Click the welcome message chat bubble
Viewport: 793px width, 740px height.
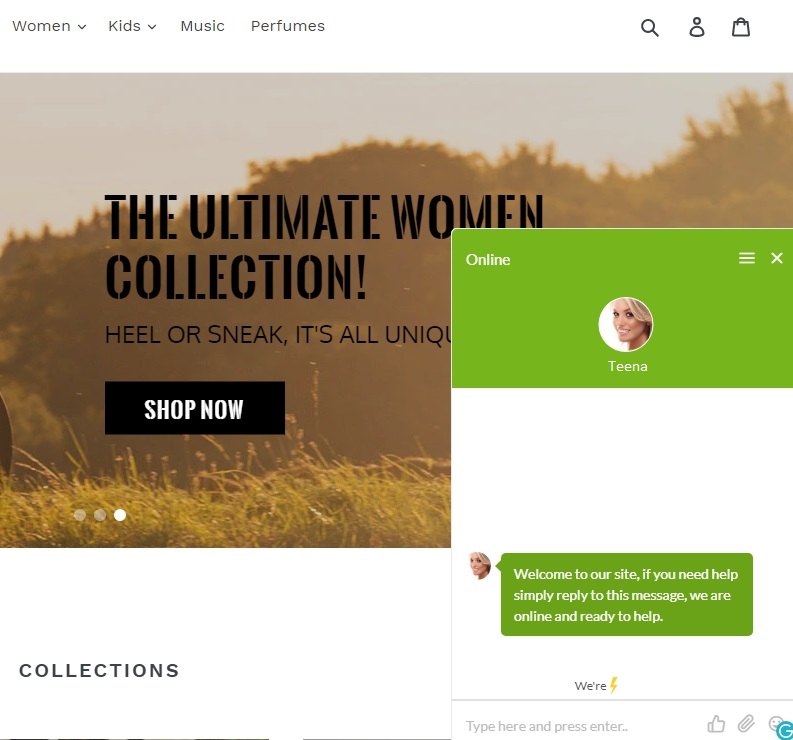click(x=627, y=594)
